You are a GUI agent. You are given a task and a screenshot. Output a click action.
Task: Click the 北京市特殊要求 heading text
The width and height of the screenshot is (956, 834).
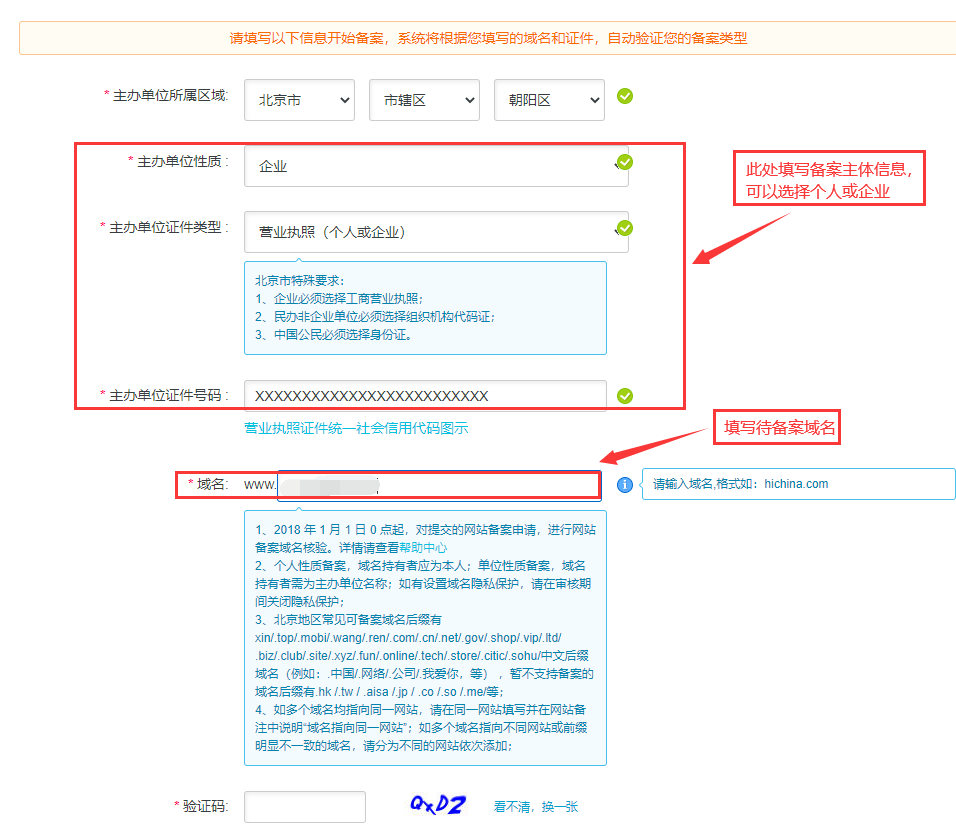pyautogui.click(x=299, y=280)
